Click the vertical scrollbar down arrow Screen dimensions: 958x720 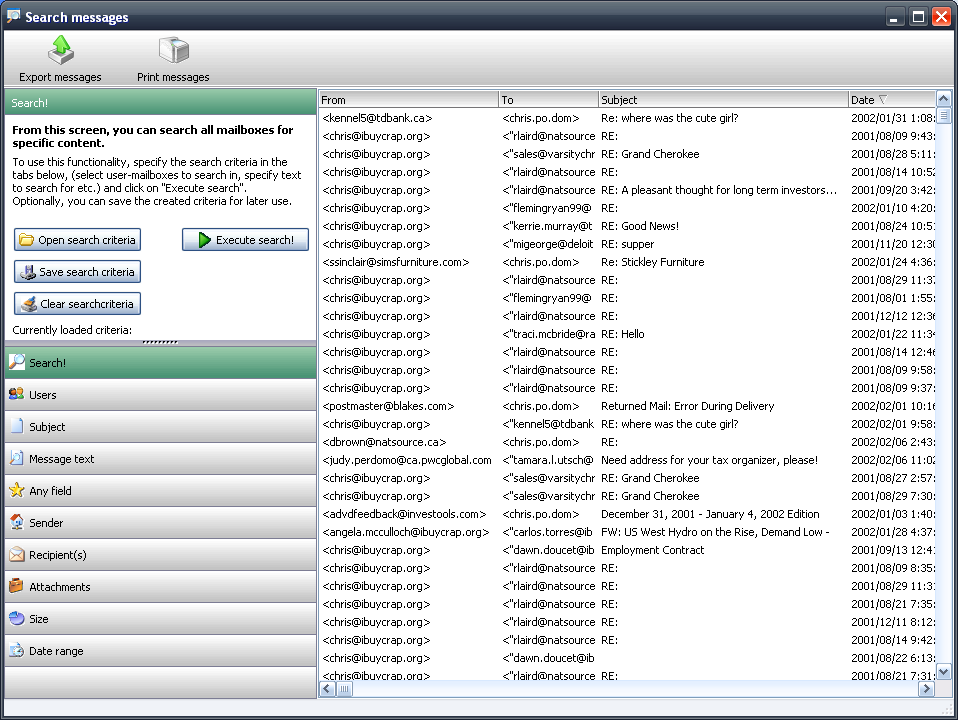tap(943, 672)
